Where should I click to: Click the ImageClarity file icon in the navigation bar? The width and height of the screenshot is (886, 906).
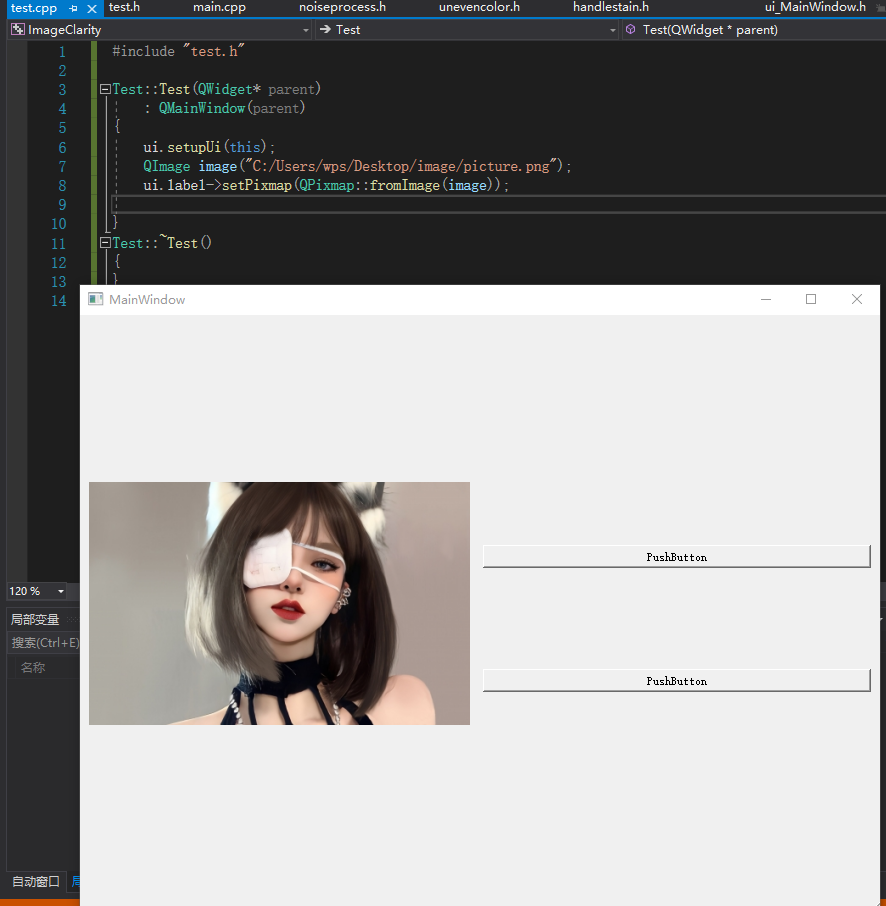[x=16, y=29]
